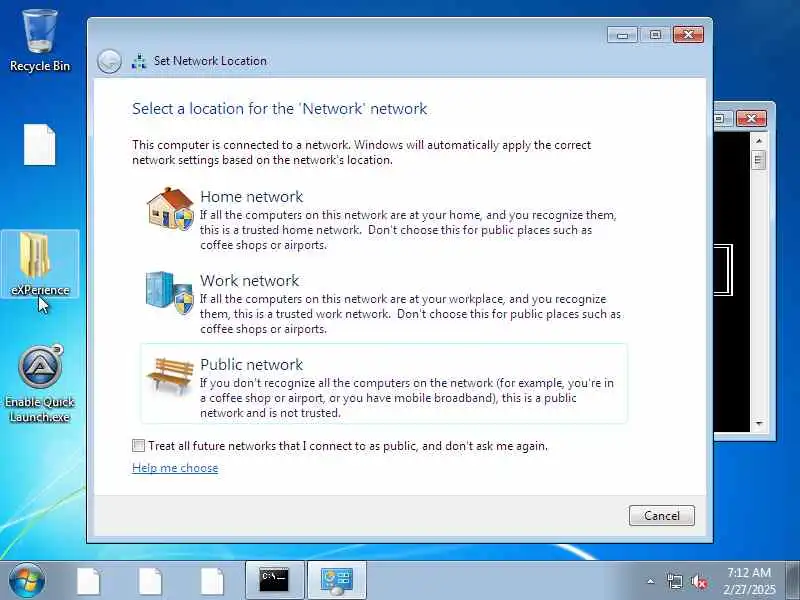The height and width of the screenshot is (600, 800).
Task: Click the console window scrollbar up arrow
Action: coord(759,140)
